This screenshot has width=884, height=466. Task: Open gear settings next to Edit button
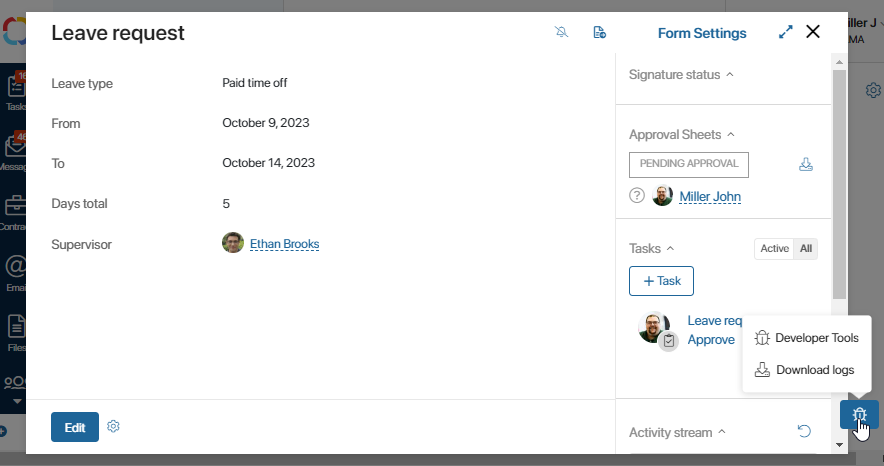(113, 427)
